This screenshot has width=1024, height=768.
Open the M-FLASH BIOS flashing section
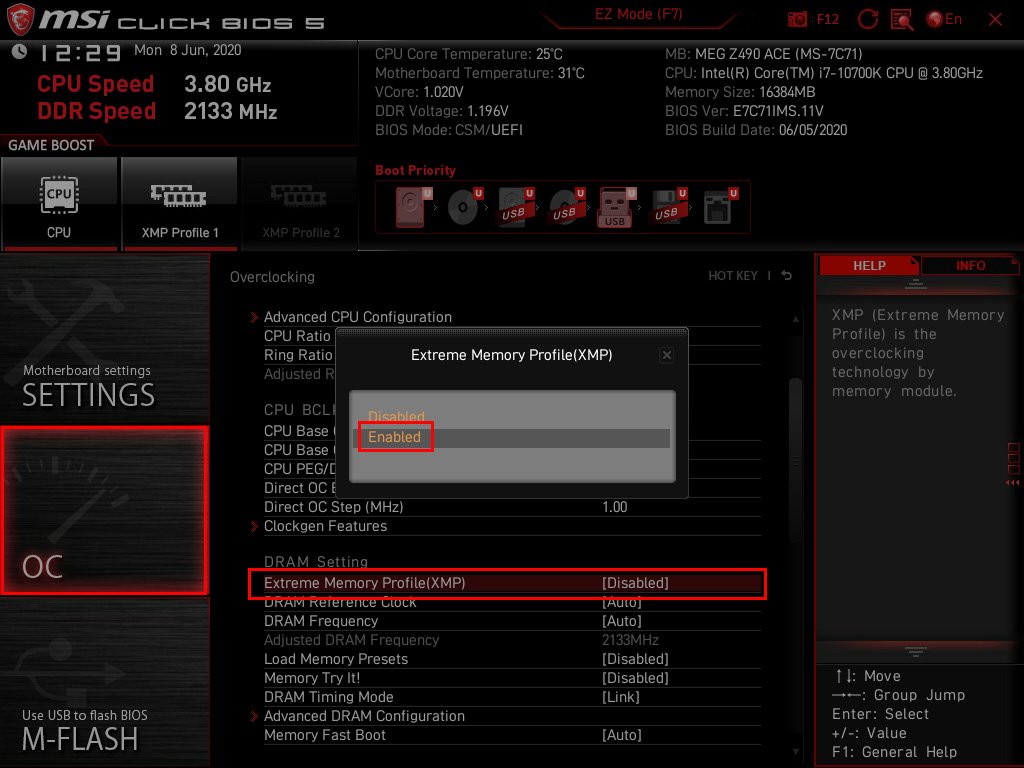104,681
